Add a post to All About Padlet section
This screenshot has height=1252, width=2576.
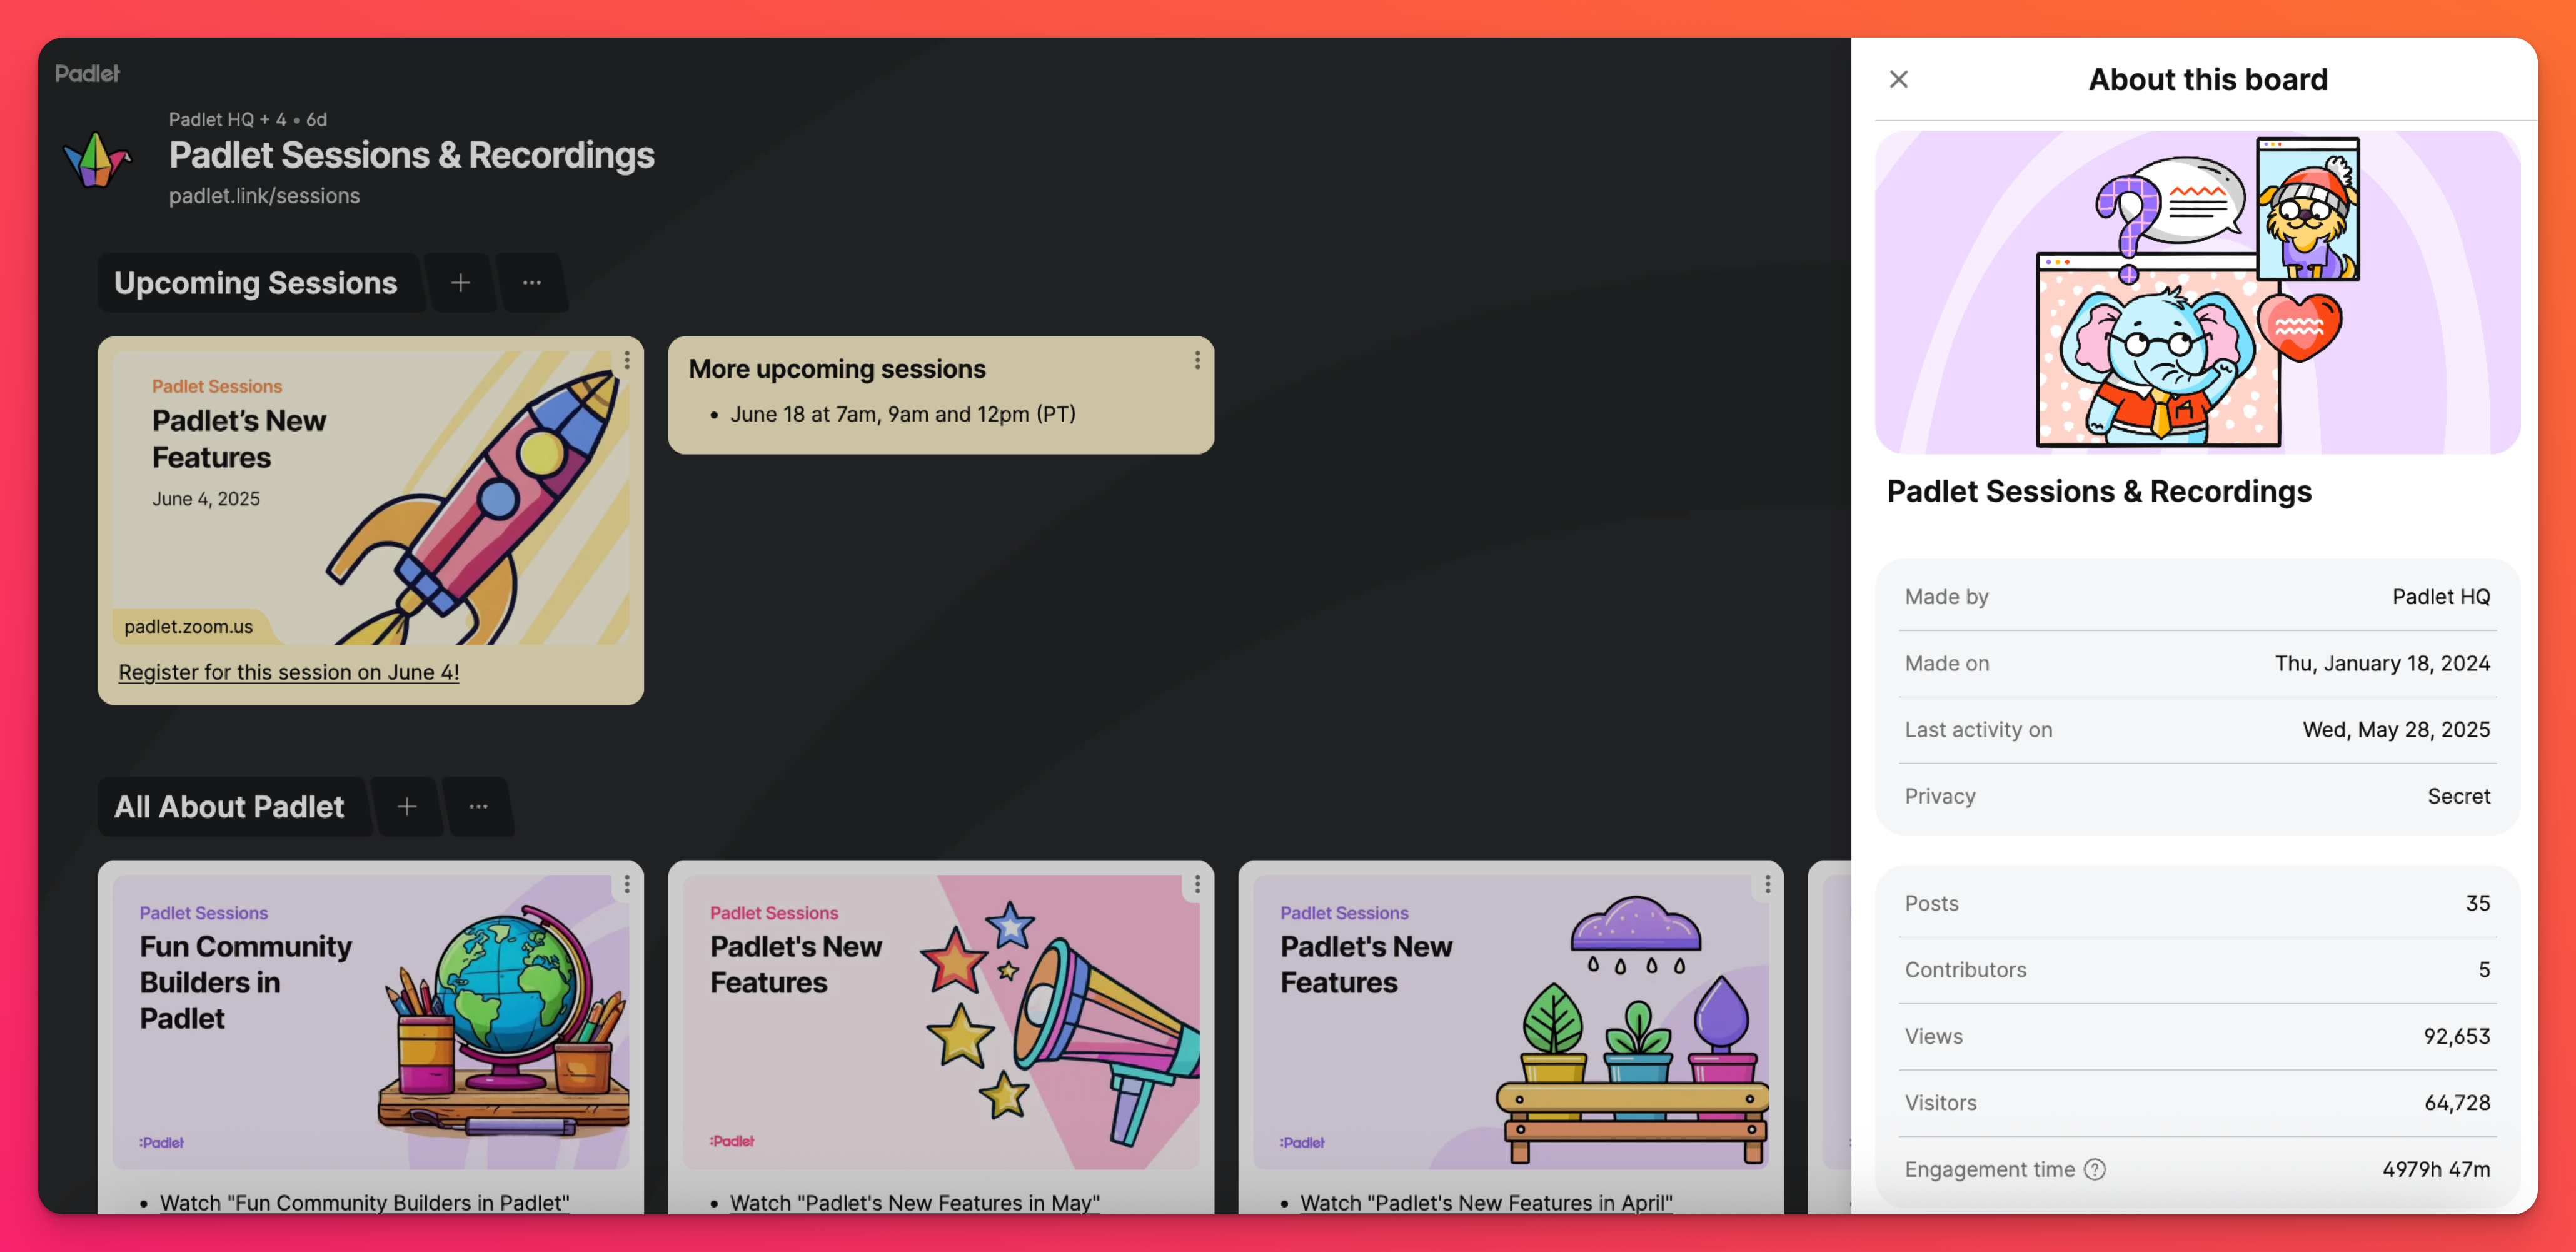(x=407, y=807)
